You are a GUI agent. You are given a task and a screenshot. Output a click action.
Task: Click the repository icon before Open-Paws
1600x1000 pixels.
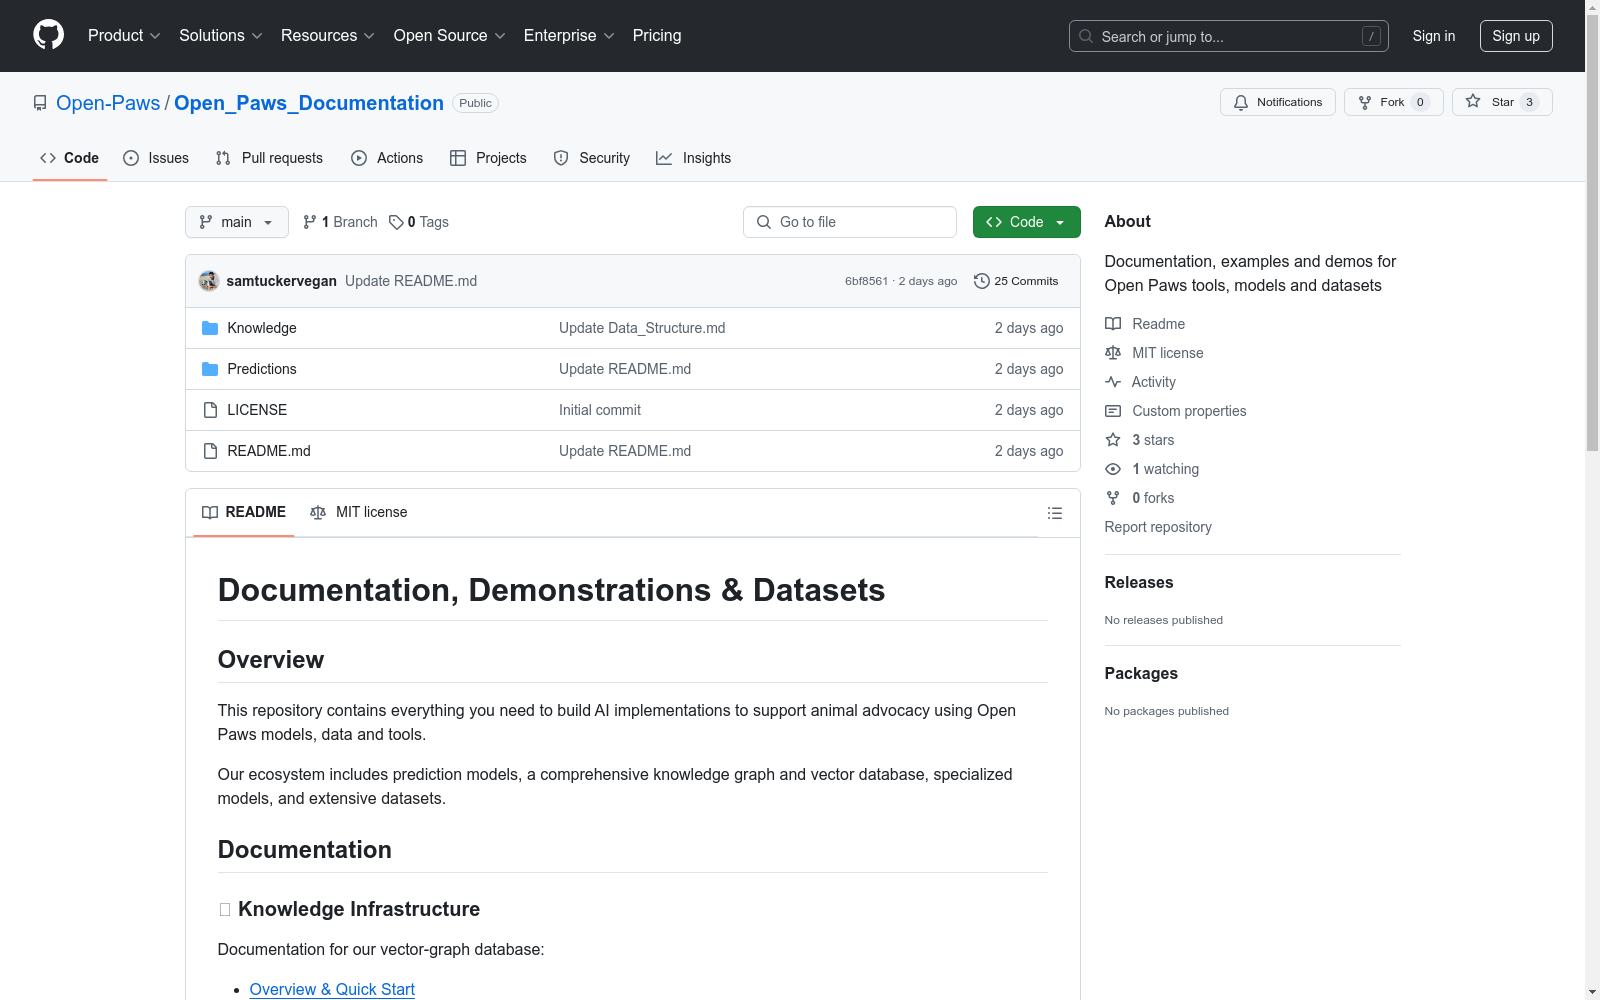40,103
